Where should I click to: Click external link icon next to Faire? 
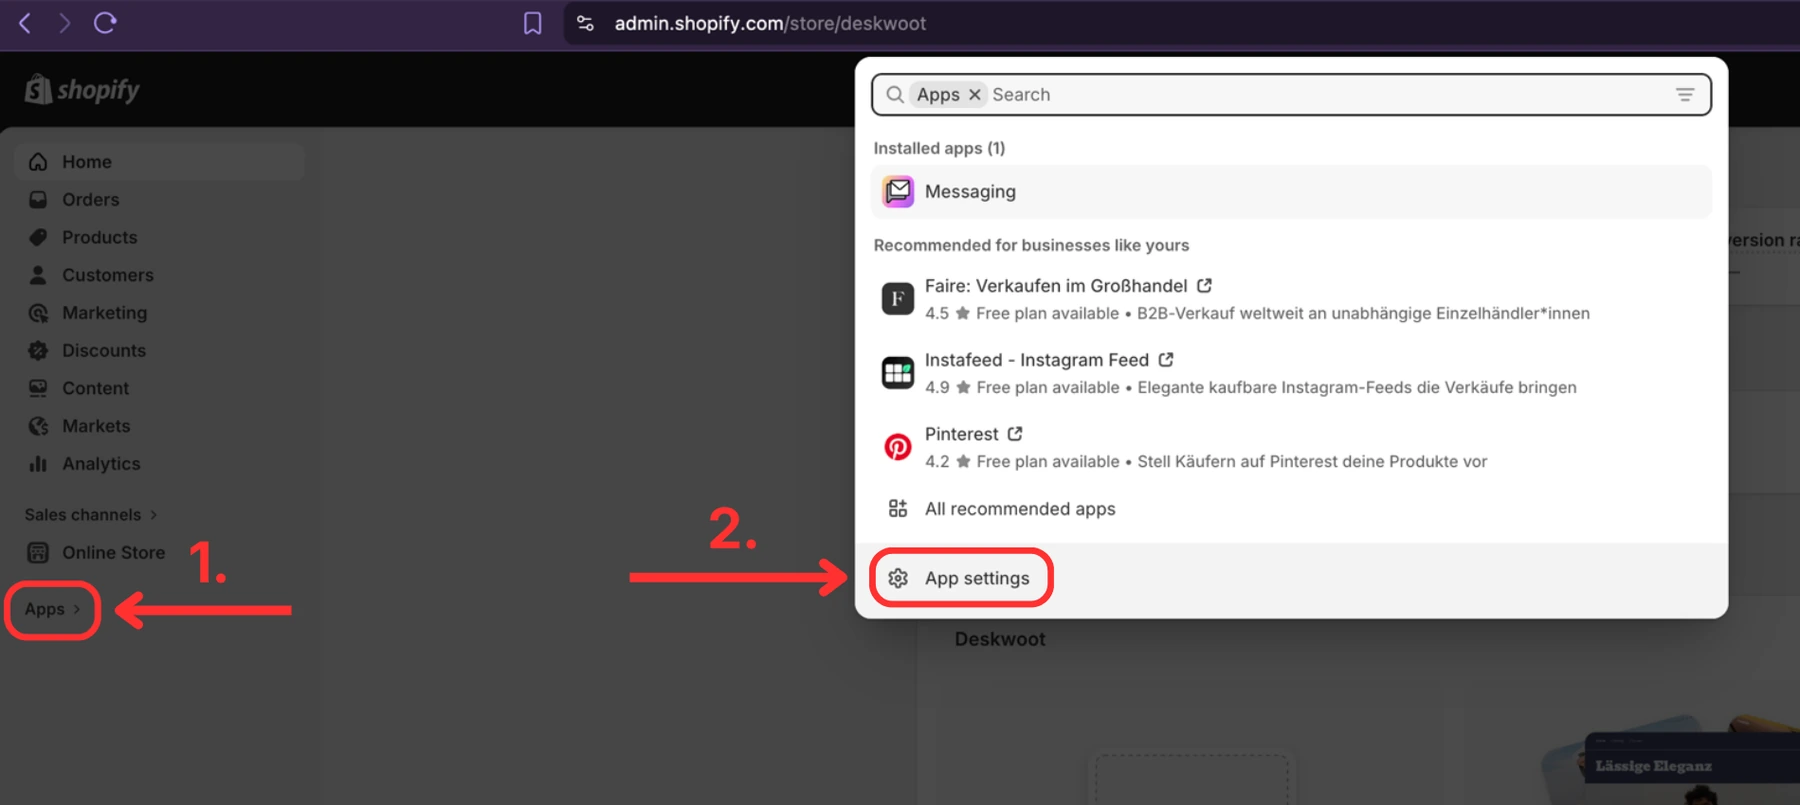[x=1205, y=286]
